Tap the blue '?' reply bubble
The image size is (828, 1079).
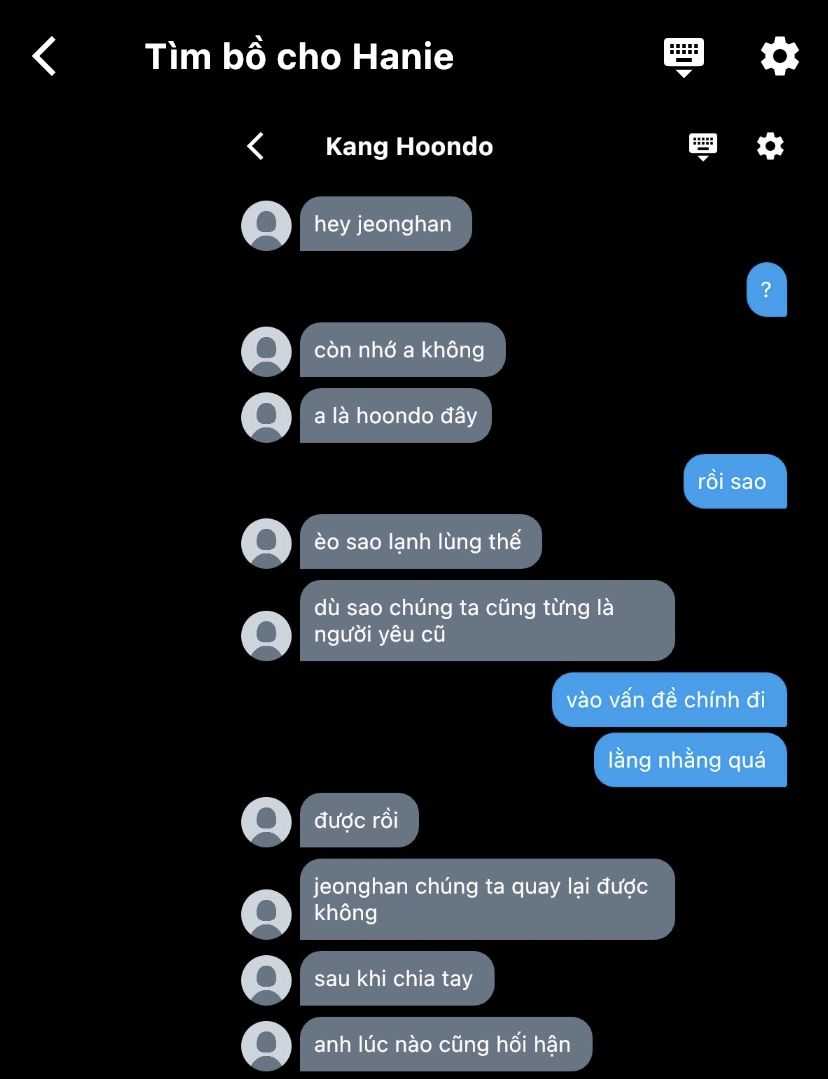[x=766, y=289]
